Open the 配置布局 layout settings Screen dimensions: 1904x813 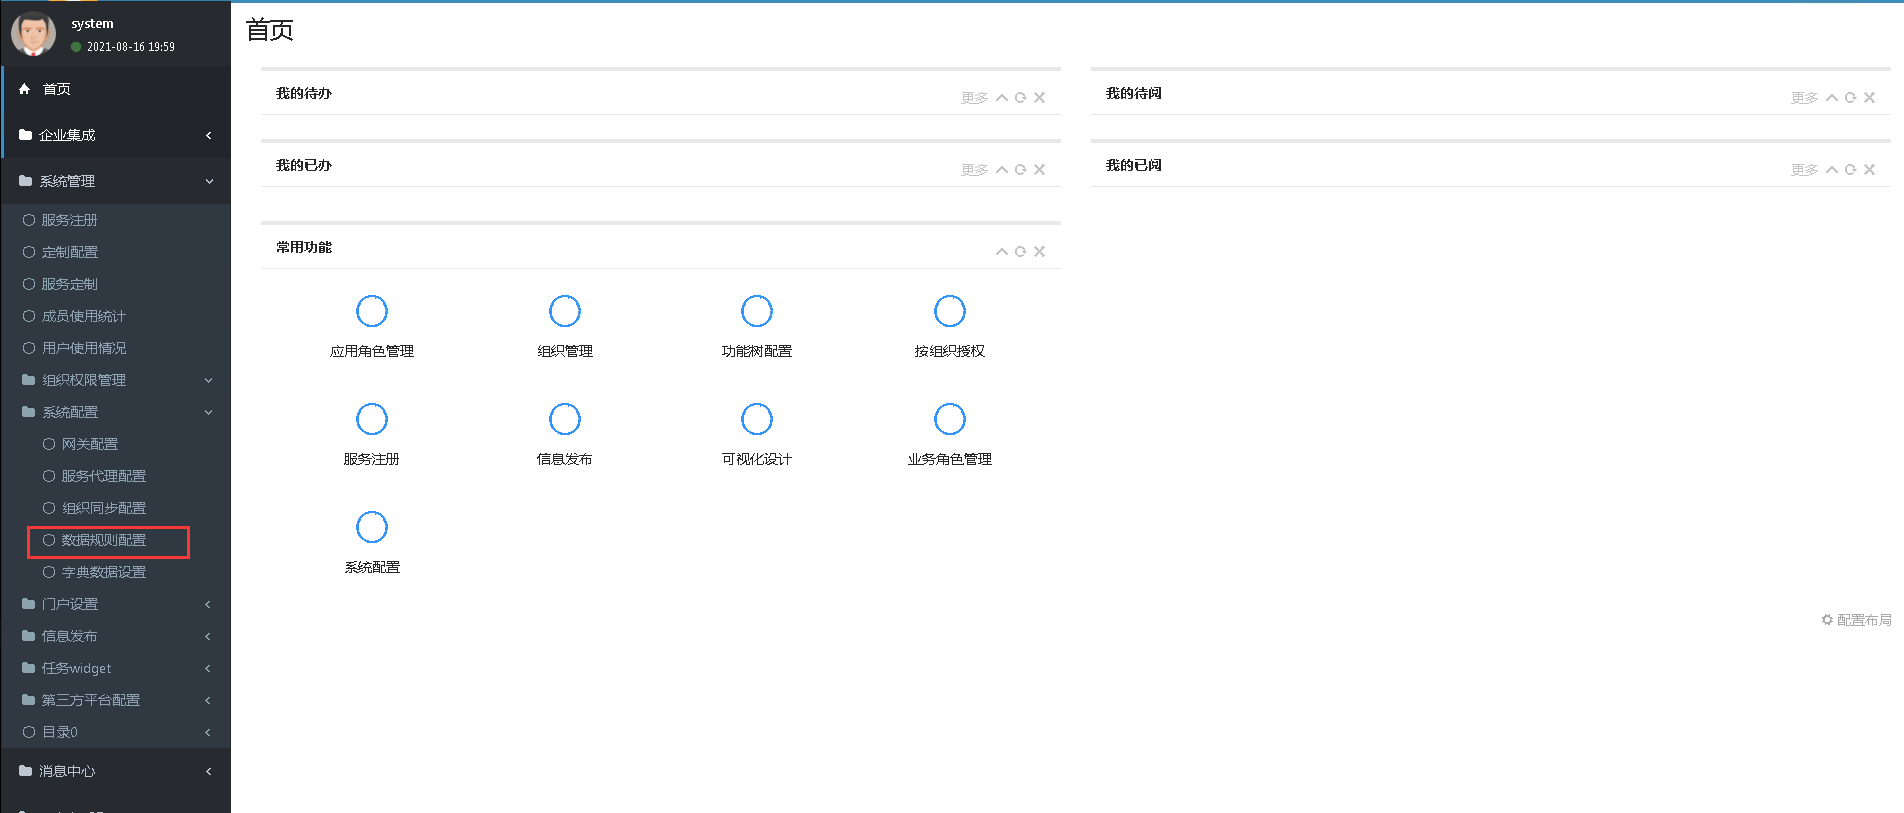(x=1857, y=620)
